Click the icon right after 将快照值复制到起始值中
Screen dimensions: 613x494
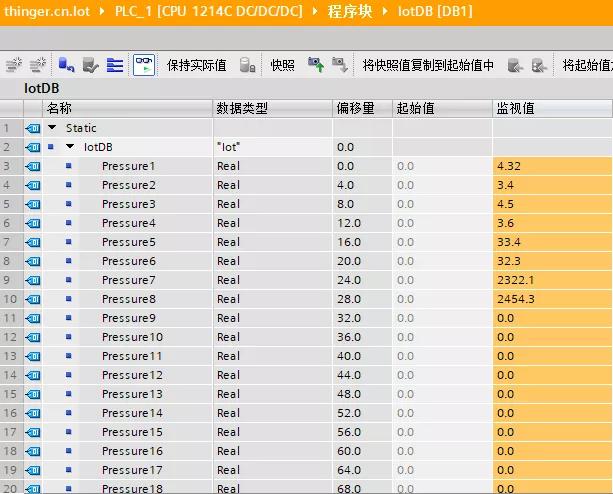tap(515, 65)
